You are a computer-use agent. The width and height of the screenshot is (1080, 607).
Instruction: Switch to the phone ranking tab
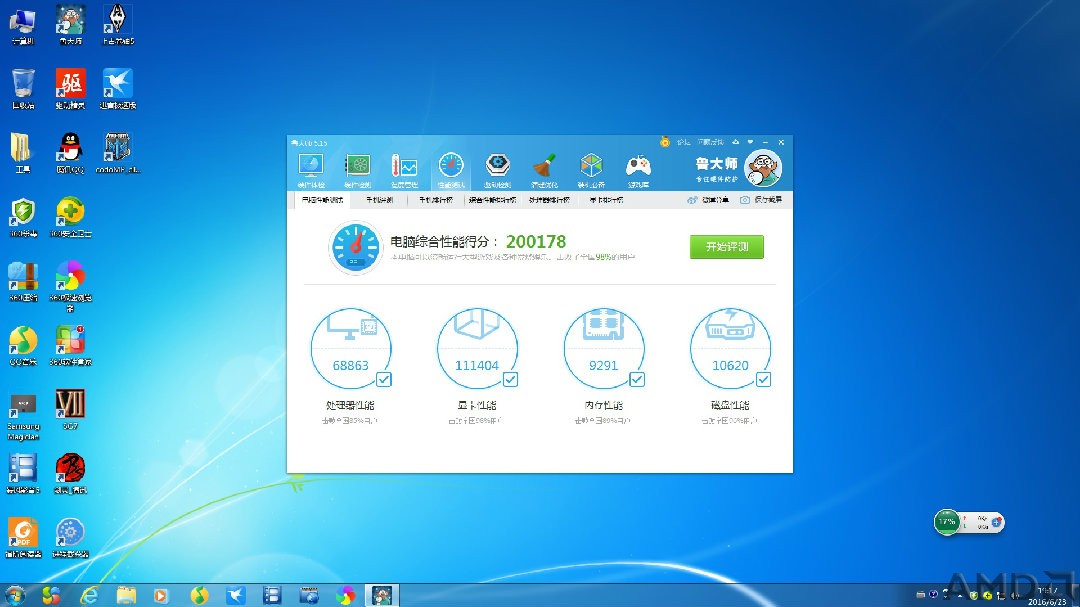pos(435,200)
